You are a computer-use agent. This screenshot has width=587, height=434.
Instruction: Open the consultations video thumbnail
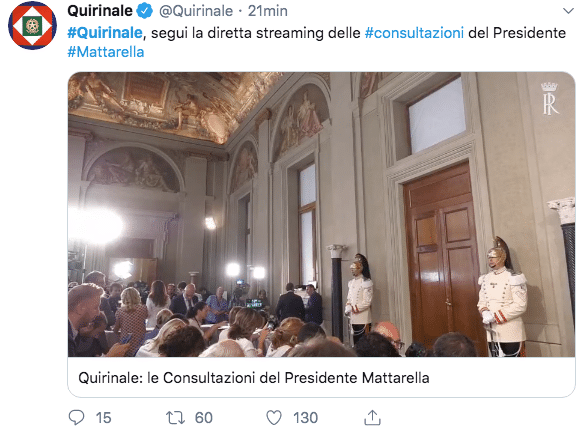point(321,214)
